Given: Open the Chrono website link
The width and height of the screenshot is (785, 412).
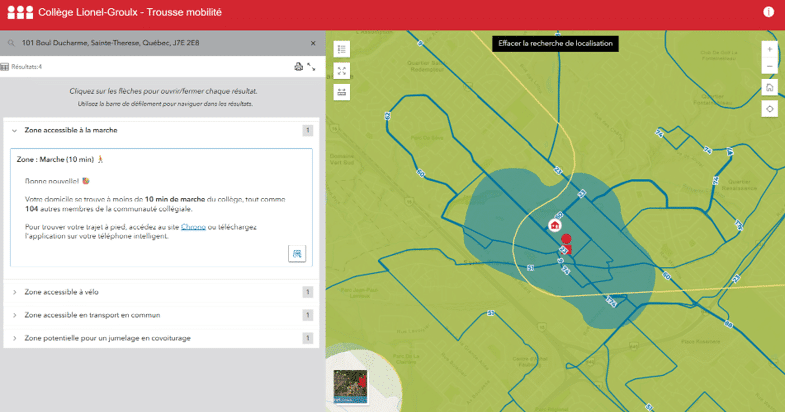Looking at the screenshot, I should click(193, 227).
